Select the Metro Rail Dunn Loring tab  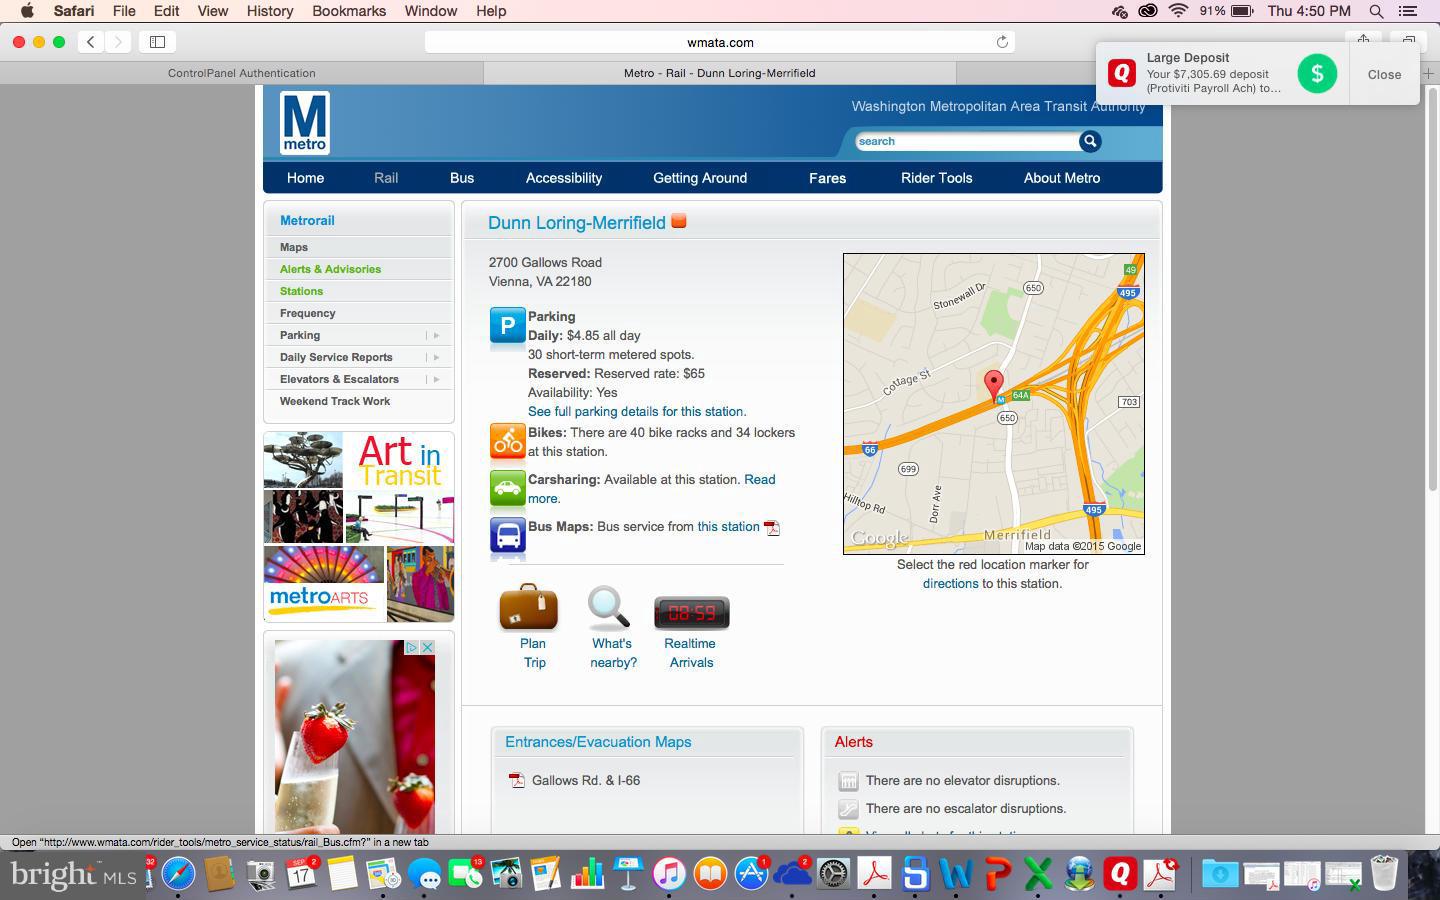coord(720,73)
